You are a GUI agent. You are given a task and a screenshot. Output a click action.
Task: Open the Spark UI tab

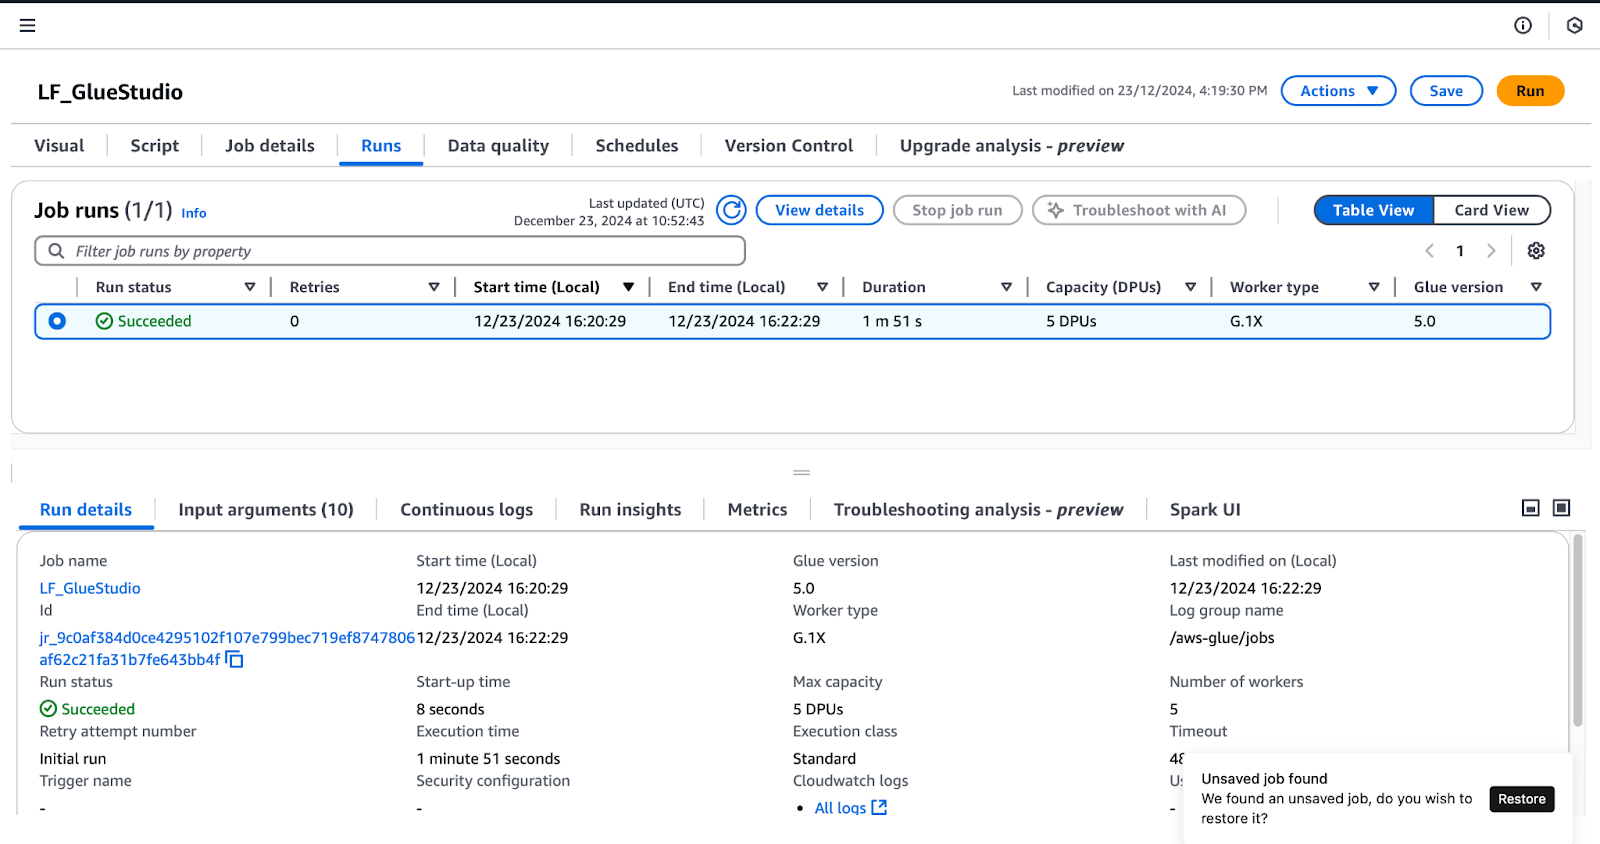pos(1205,510)
